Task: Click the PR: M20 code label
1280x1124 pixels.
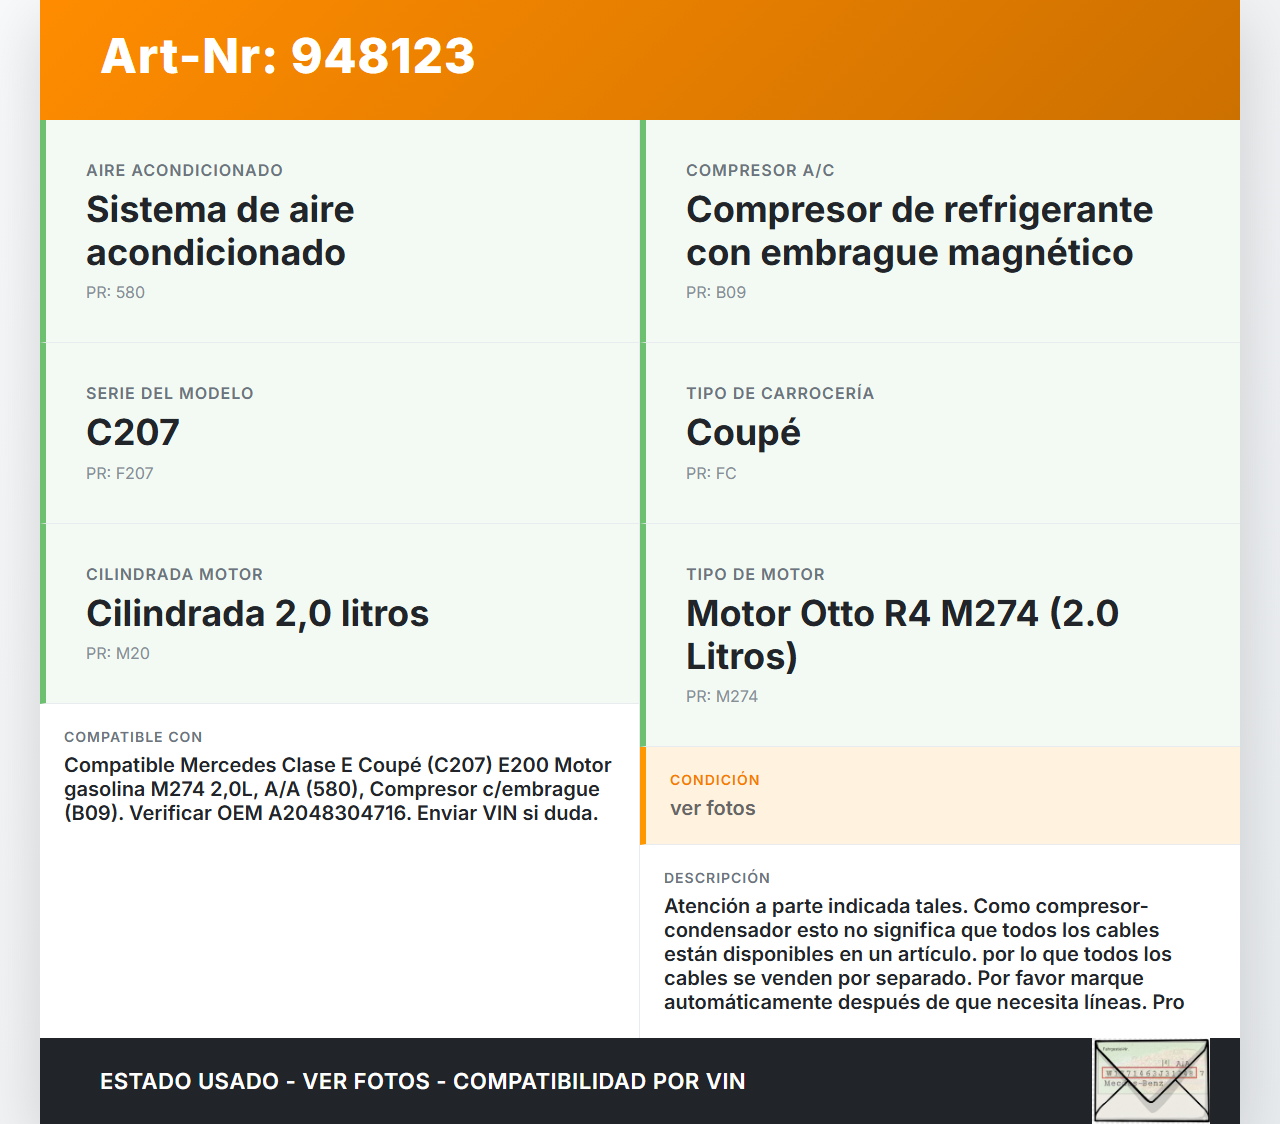Action: (x=115, y=653)
